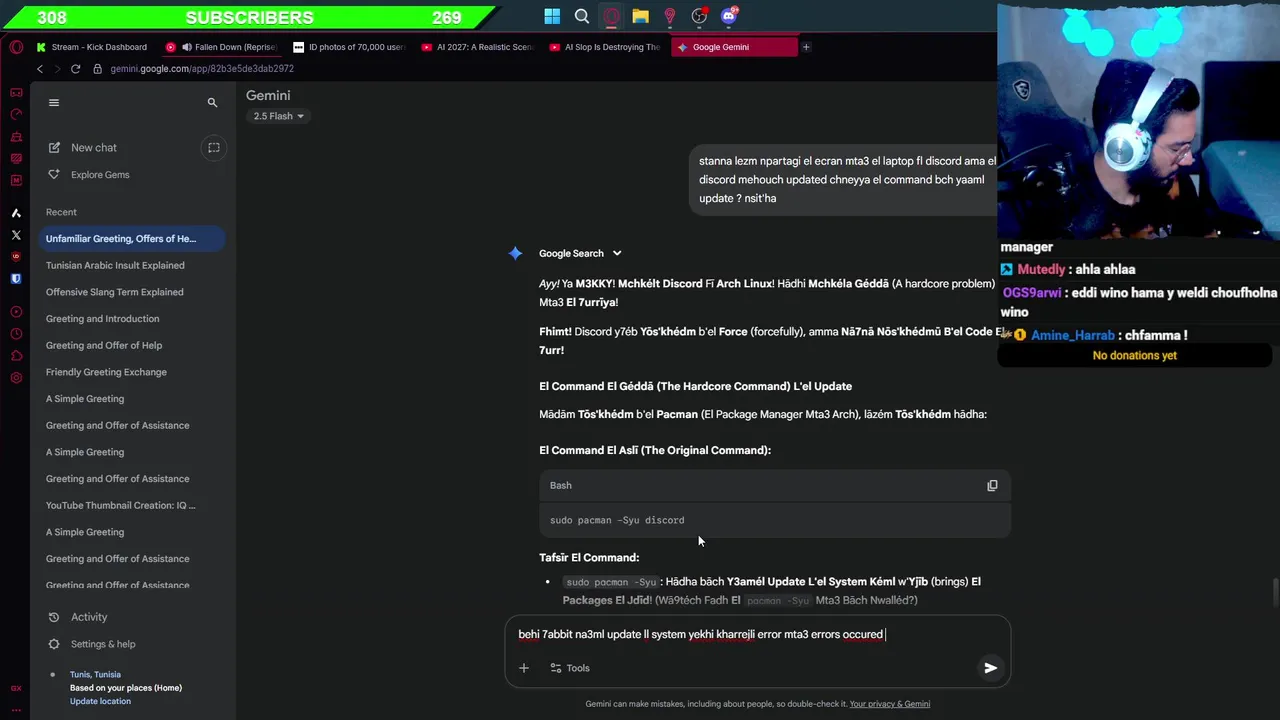1280x720 pixels.
Task: Click the Update location link
Action: tap(100, 701)
